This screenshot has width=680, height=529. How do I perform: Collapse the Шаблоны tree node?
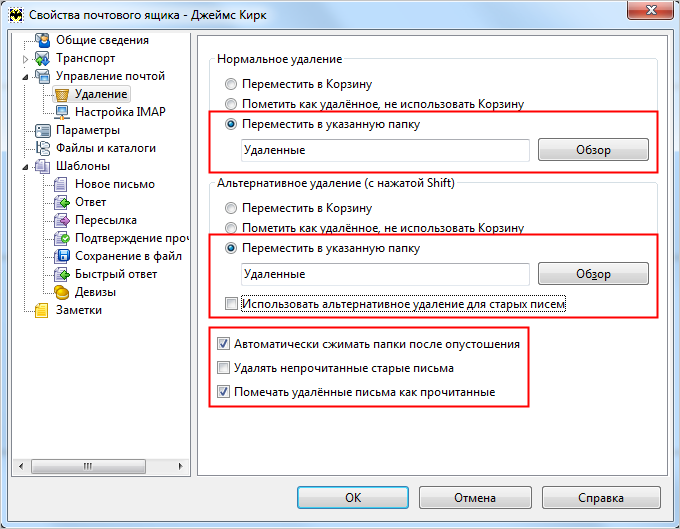pos(26,167)
